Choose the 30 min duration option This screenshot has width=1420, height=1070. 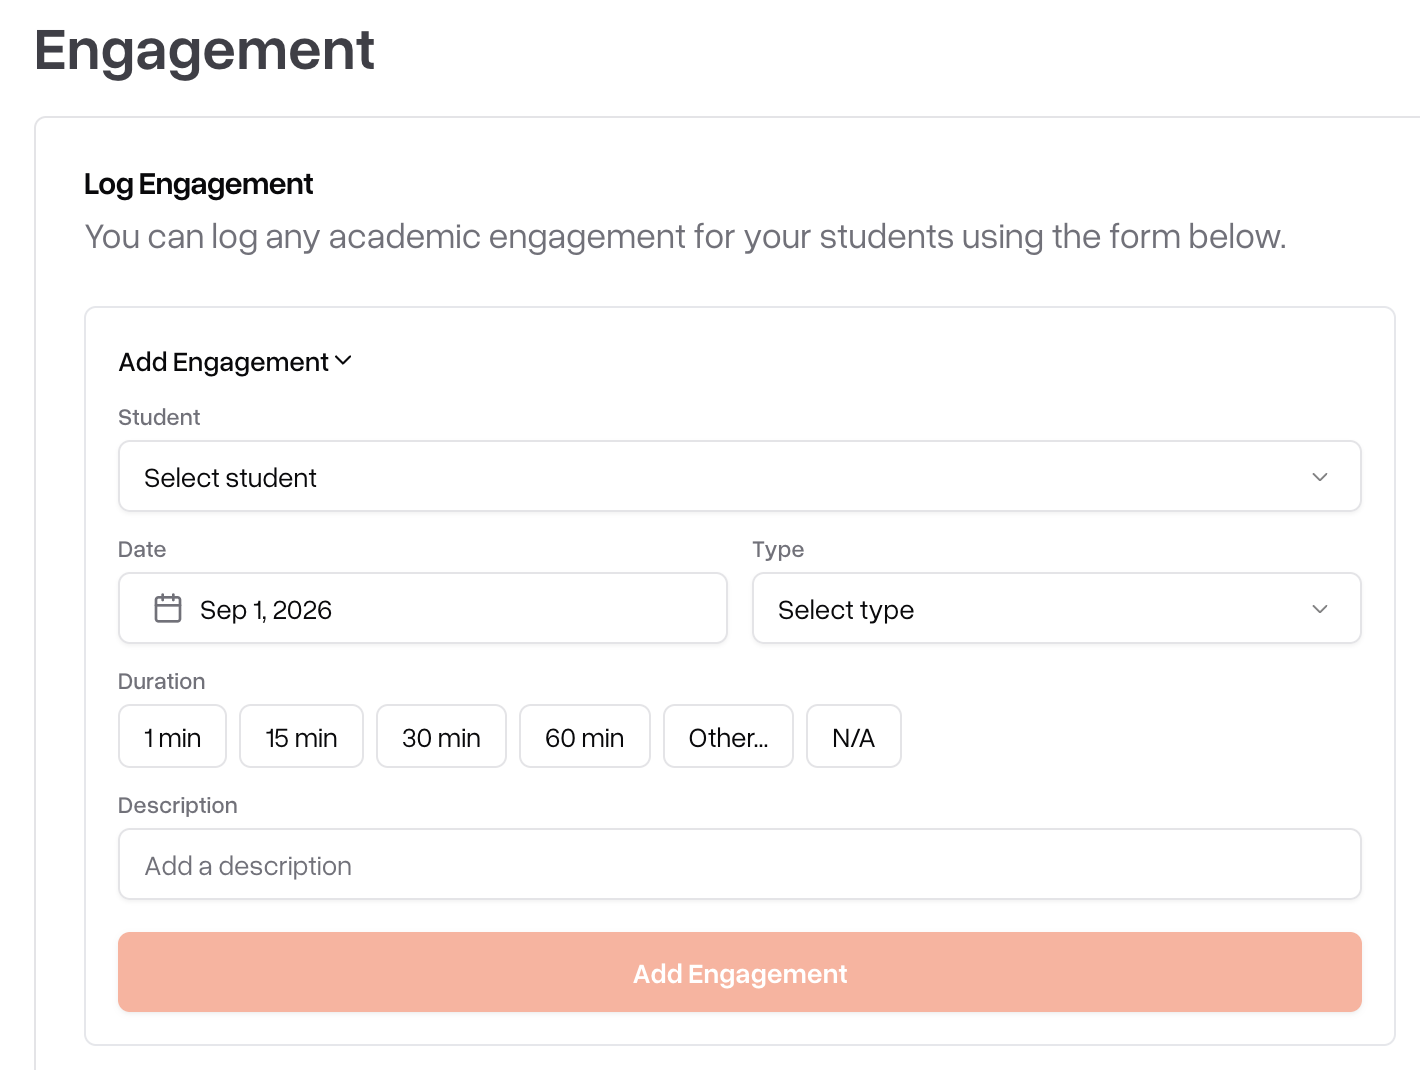[442, 736]
